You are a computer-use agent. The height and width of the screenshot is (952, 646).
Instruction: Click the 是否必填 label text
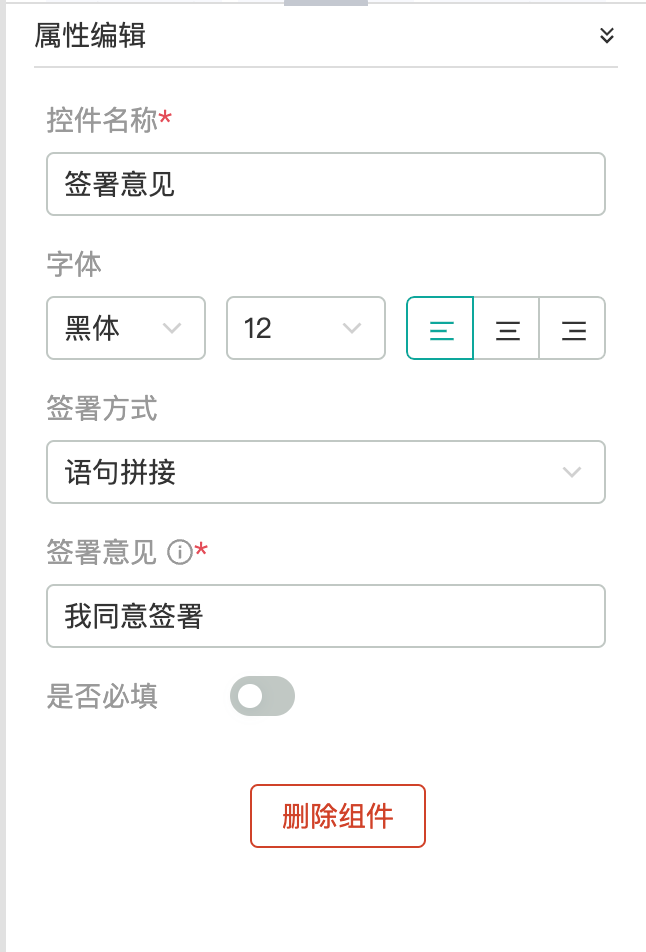(x=102, y=696)
